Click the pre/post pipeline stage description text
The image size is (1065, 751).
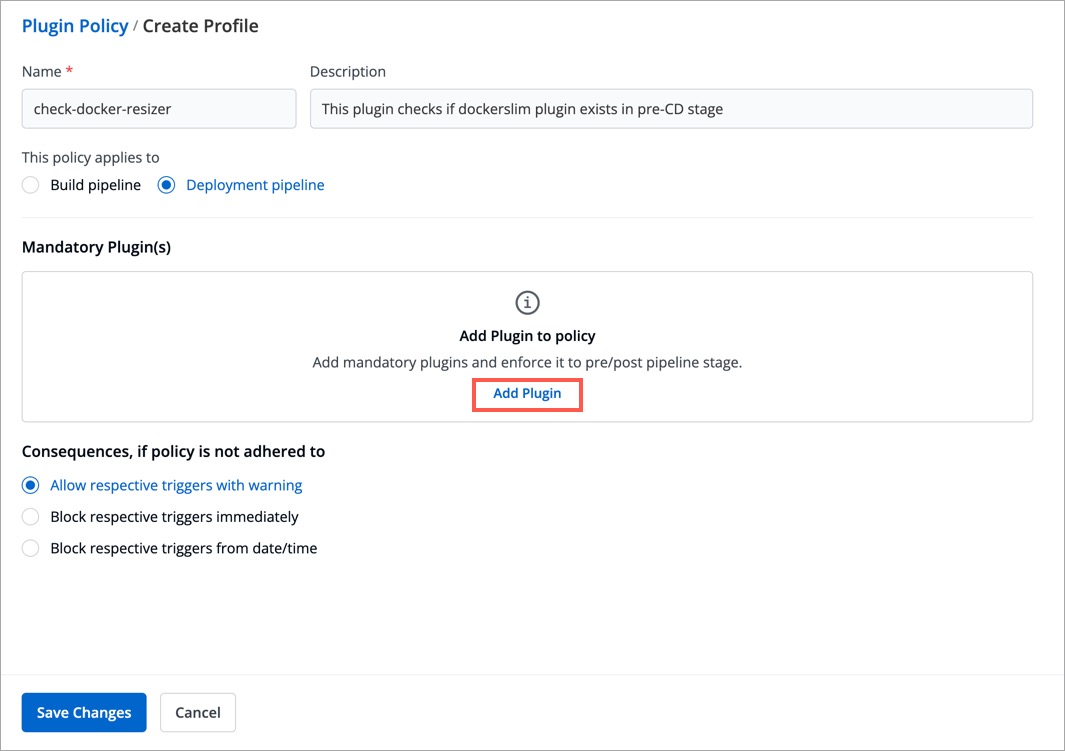coord(527,362)
